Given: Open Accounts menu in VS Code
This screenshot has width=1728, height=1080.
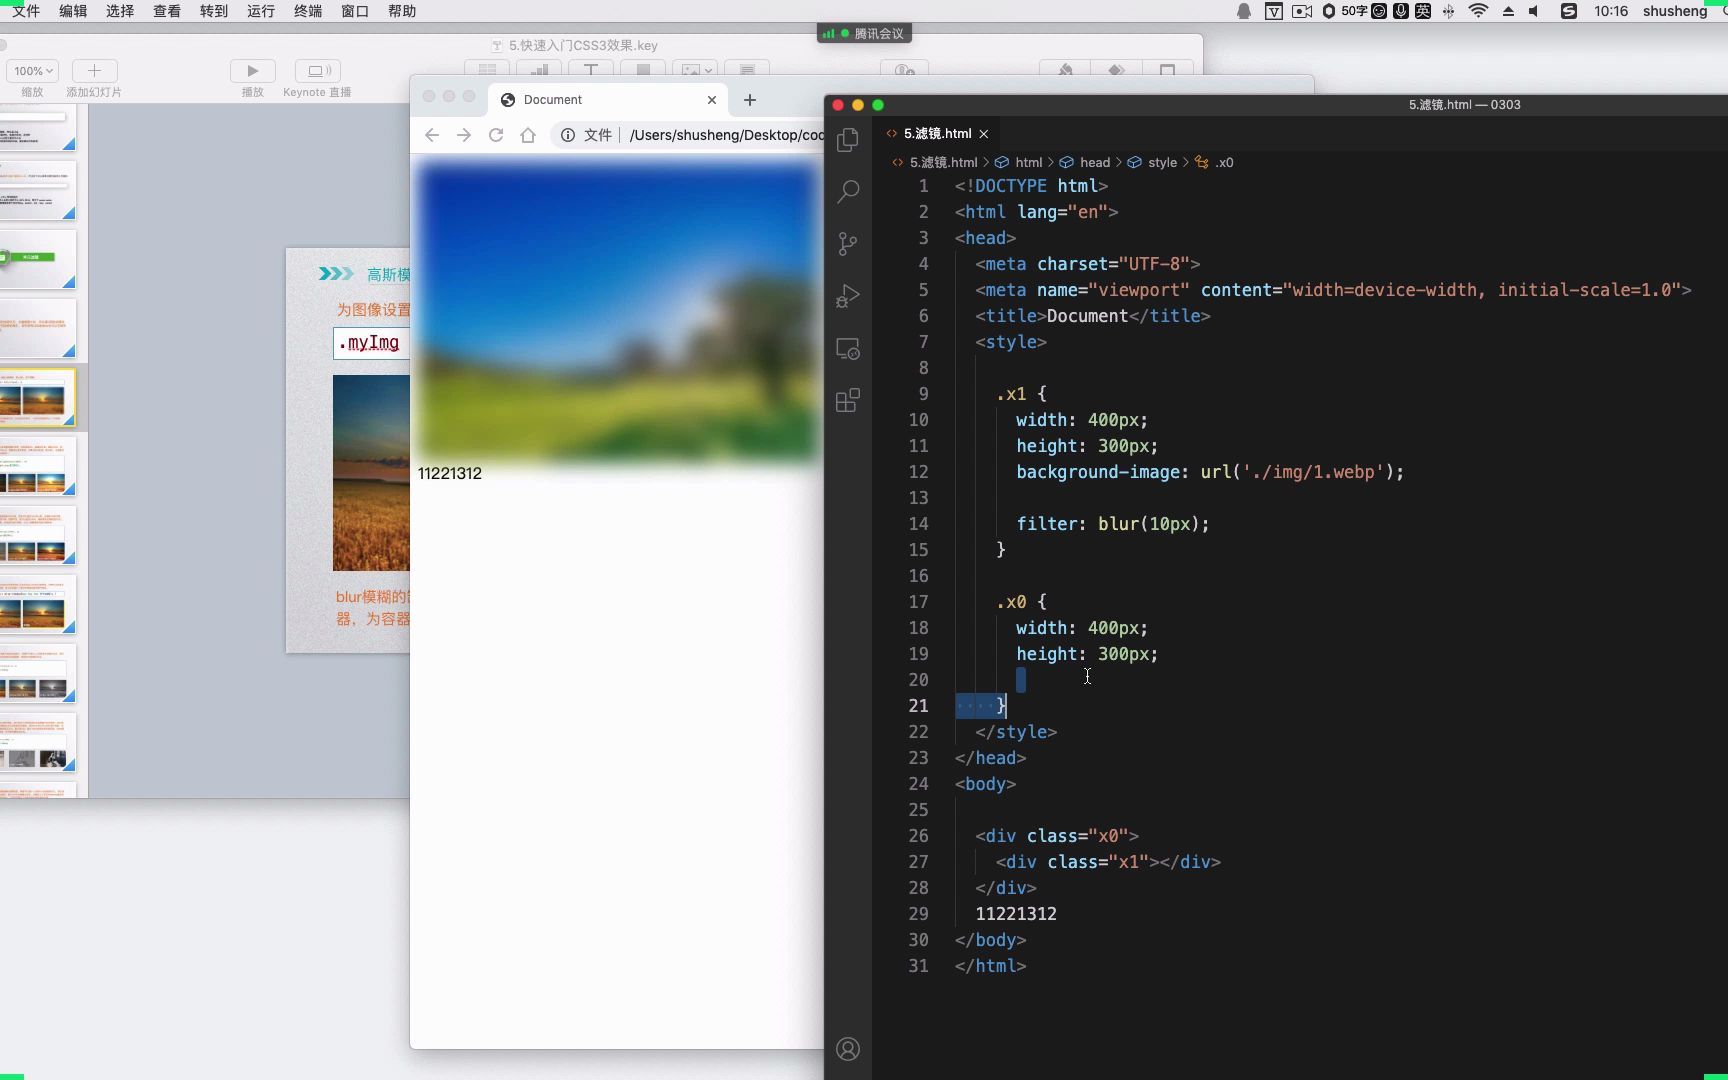Looking at the screenshot, I should click(848, 1049).
